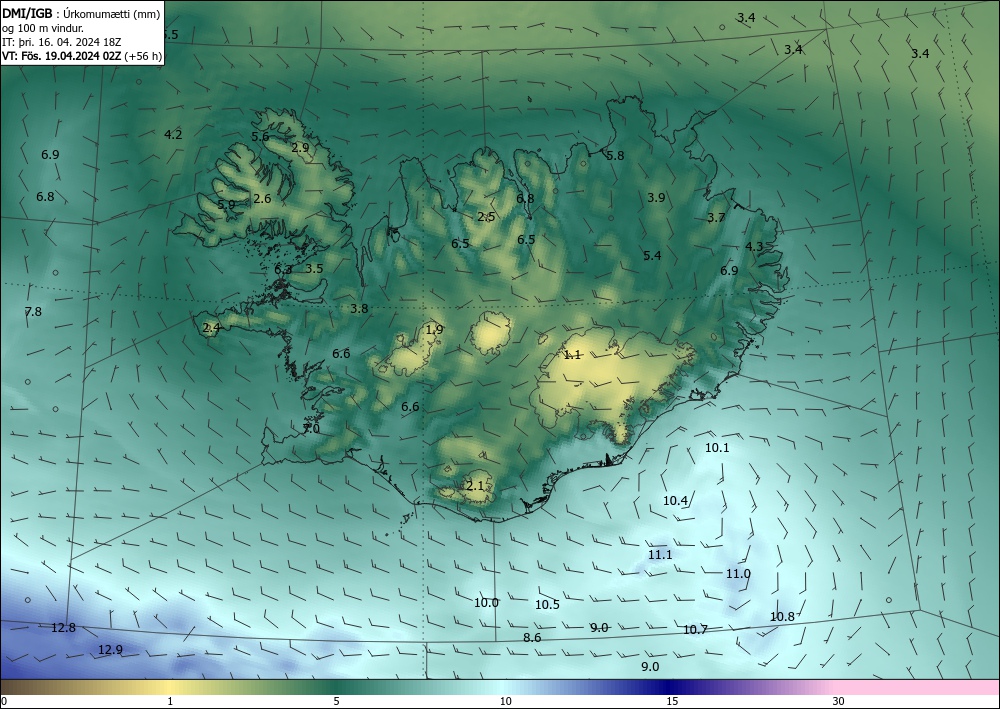Click the 10.4 value offshore
1000x709 pixels.
point(675,501)
